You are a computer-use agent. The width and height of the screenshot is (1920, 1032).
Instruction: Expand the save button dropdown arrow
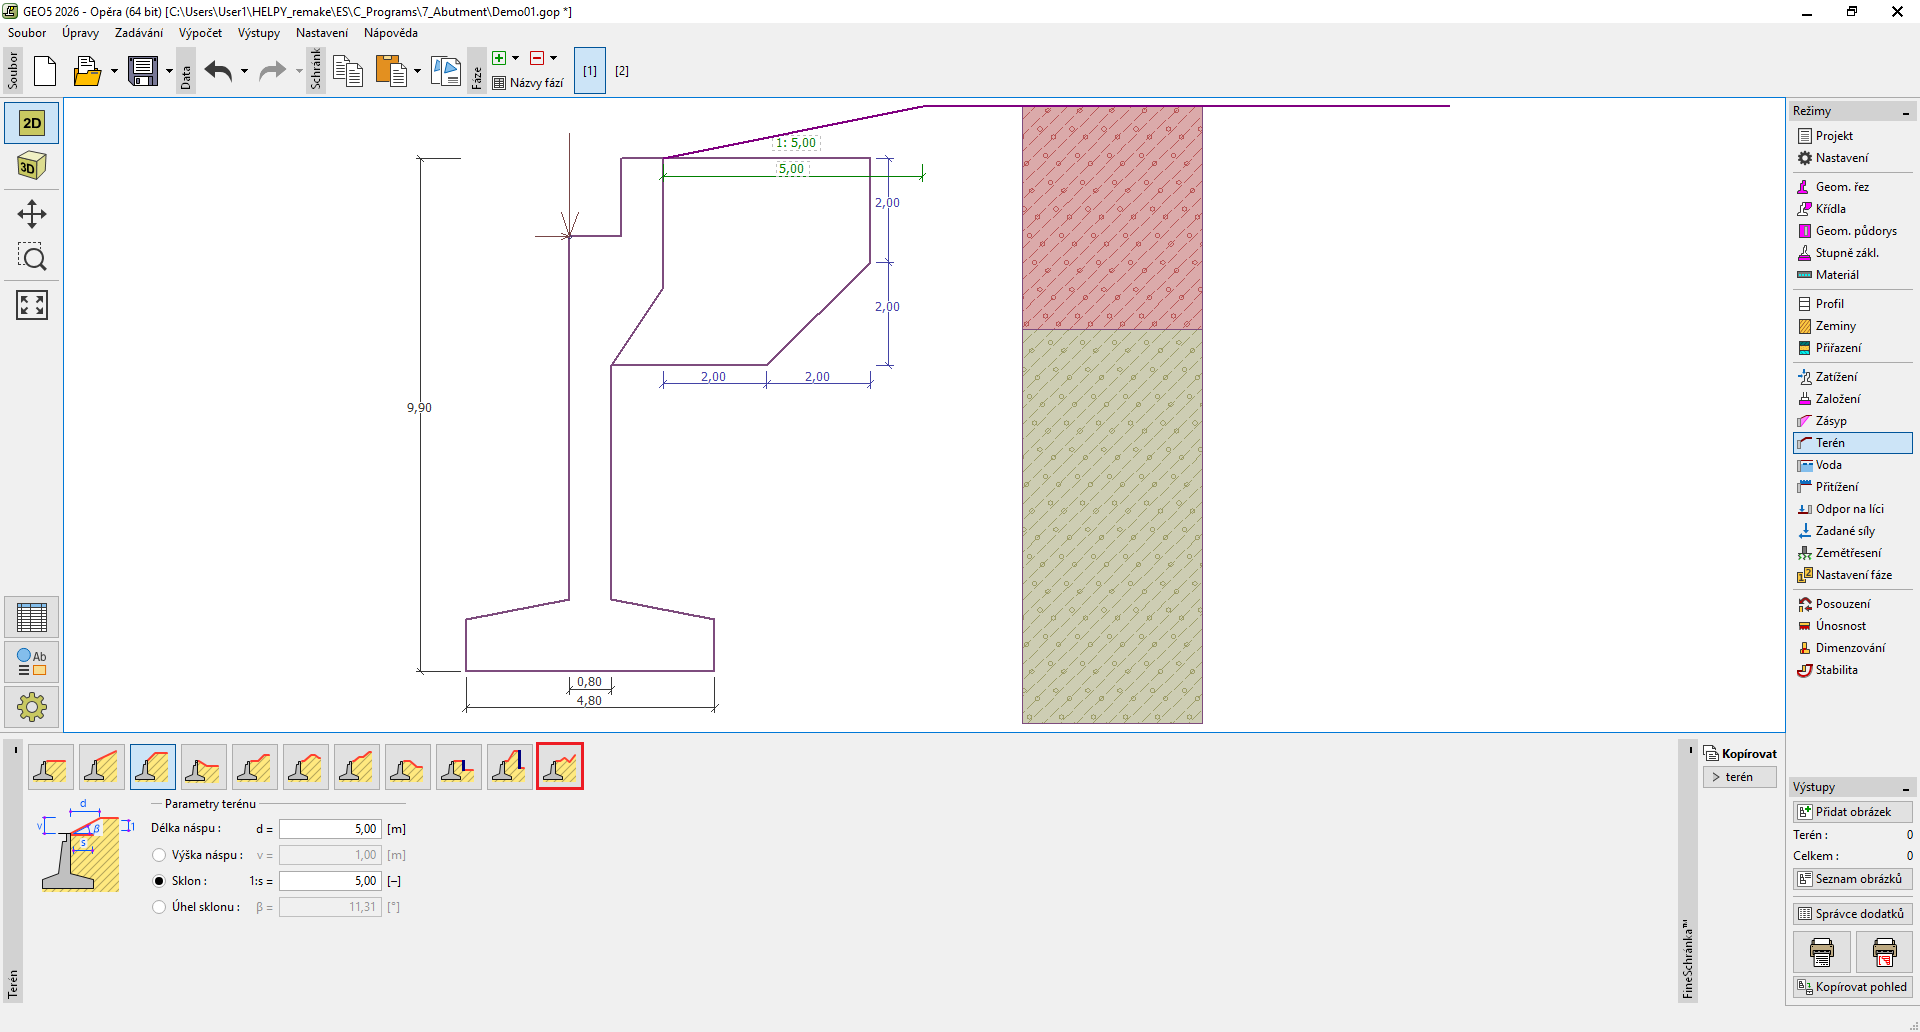pyautogui.click(x=169, y=71)
